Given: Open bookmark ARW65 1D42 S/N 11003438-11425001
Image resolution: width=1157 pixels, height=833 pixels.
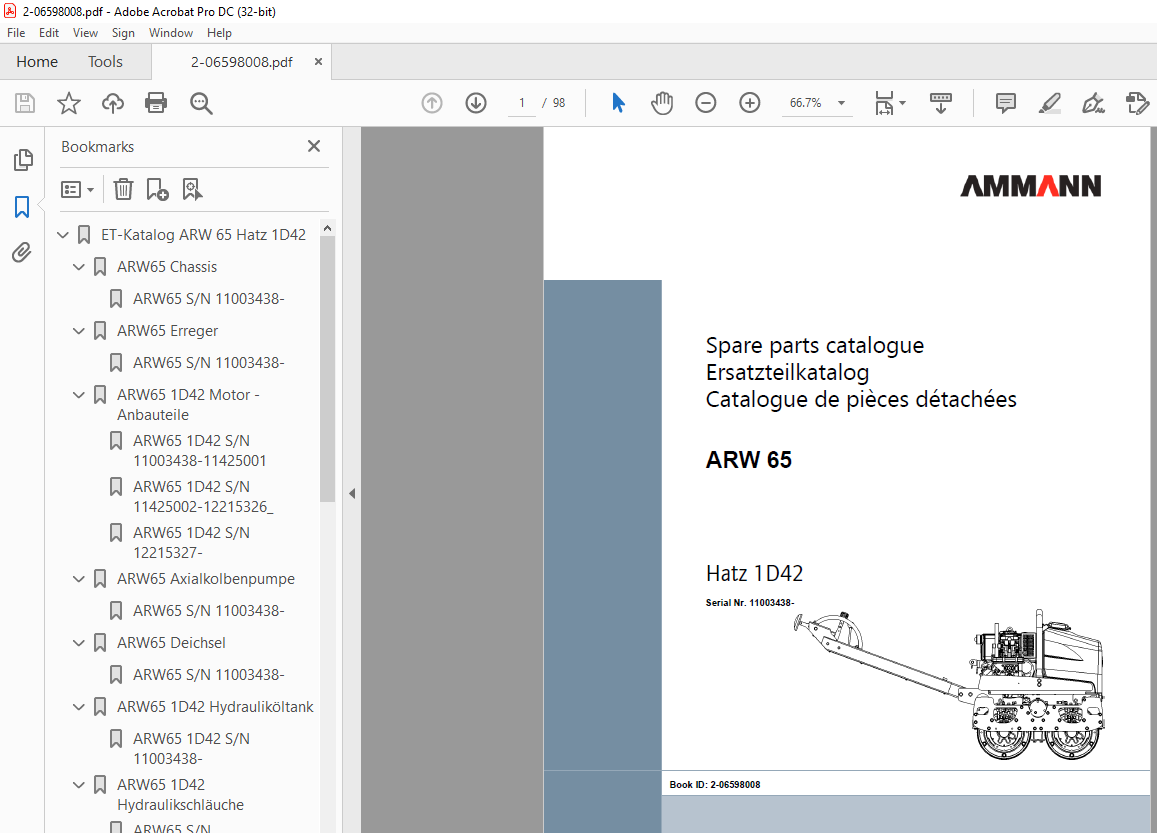Looking at the screenshot, I should click(199, 450).
